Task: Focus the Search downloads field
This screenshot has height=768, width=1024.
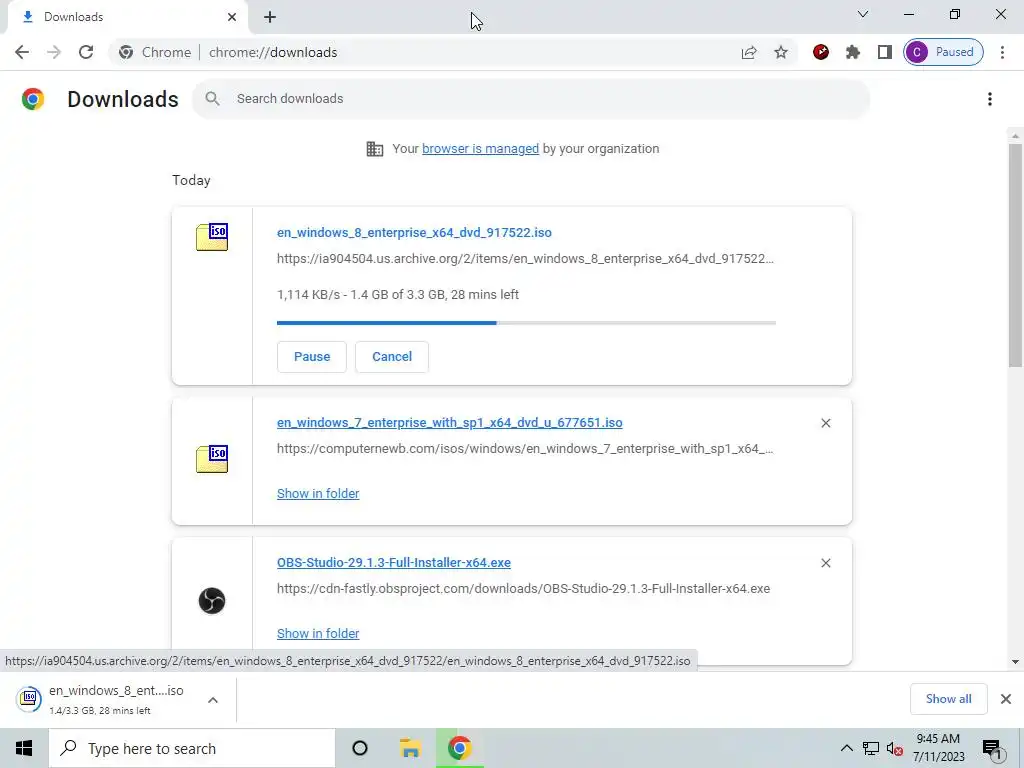Action: pos(530,99)
